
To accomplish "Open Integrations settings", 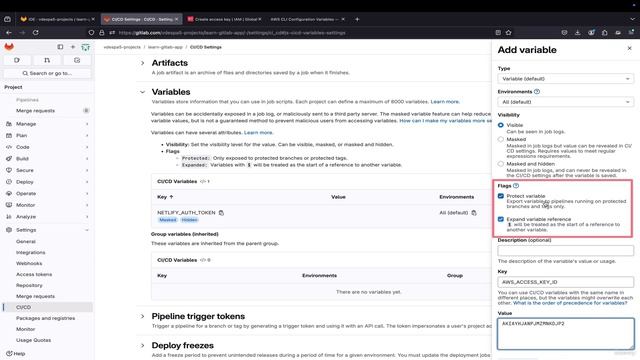I will pyautogui.click(x=31, y=253).
